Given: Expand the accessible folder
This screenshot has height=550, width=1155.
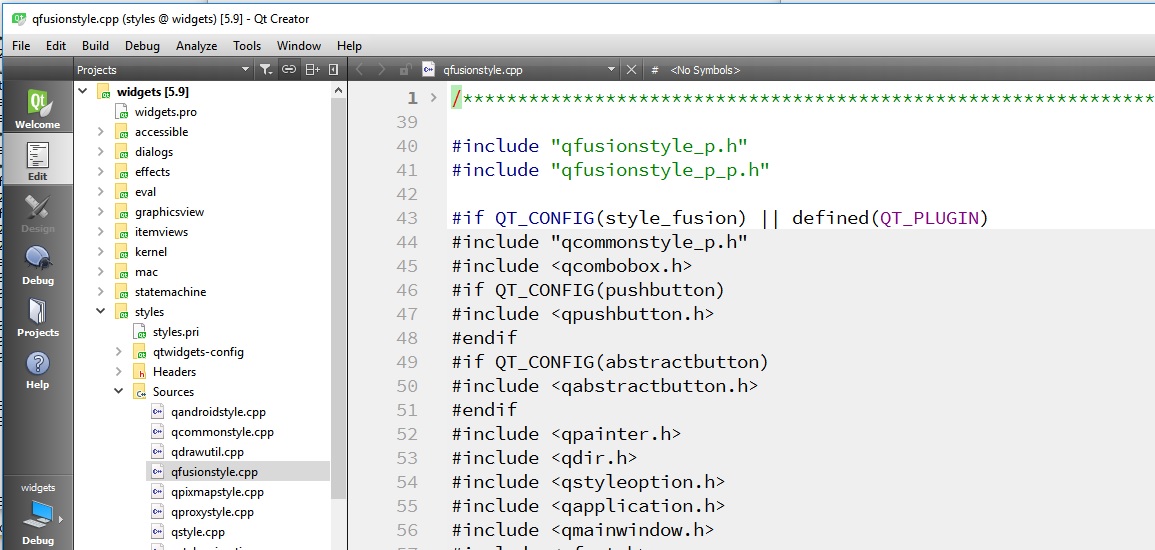Looking at the screenshot, I should (x=101, y=132).
